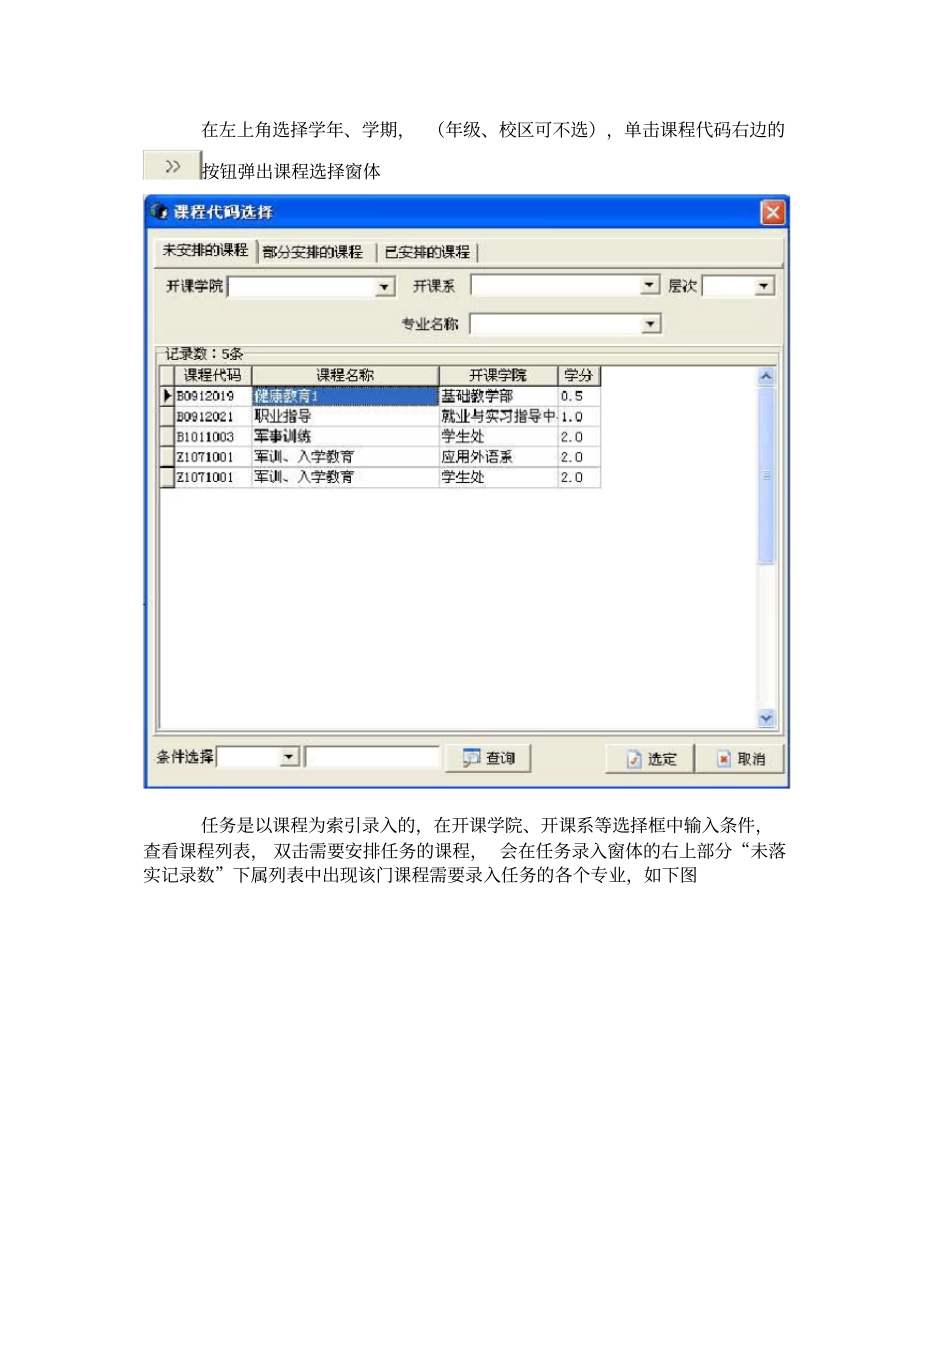Select course code B0912019
The width and height of the screenshot is (950, 1345).
[212, 396]
